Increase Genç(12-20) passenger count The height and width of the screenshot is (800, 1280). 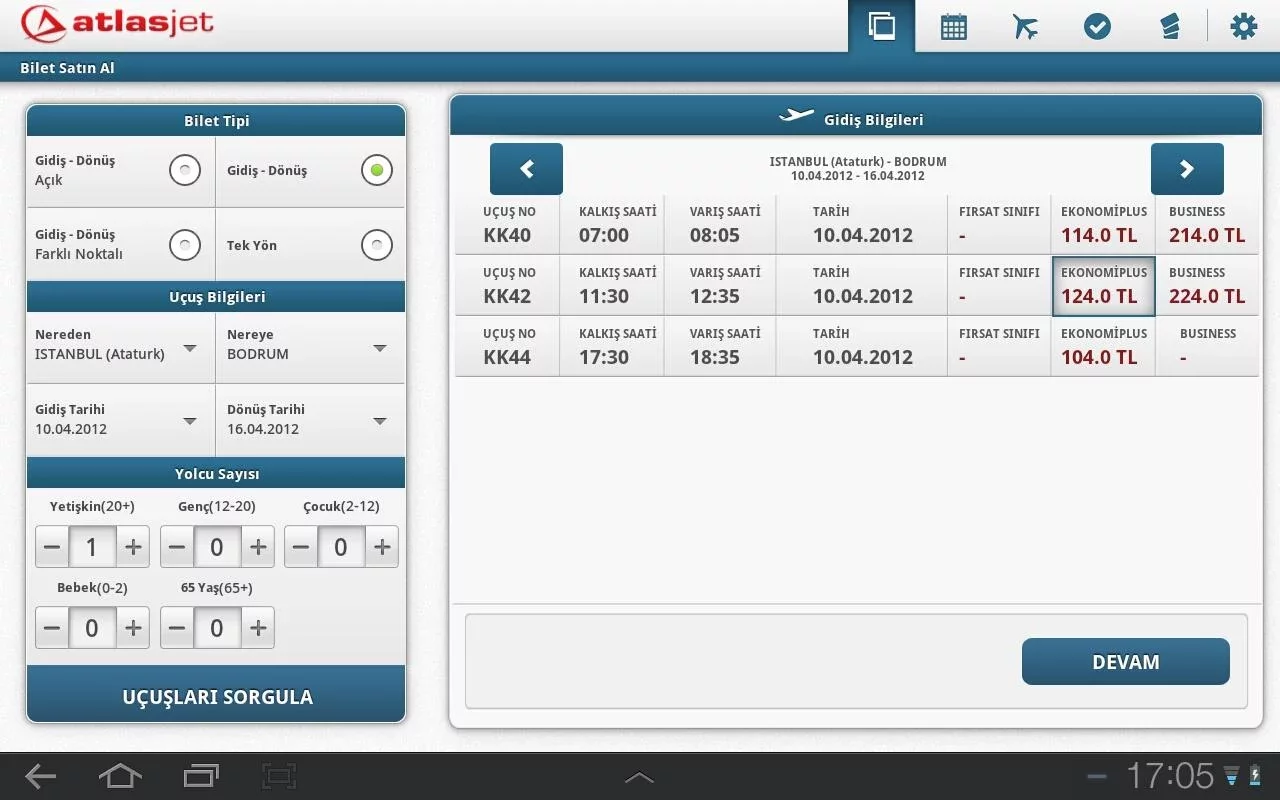258,547
